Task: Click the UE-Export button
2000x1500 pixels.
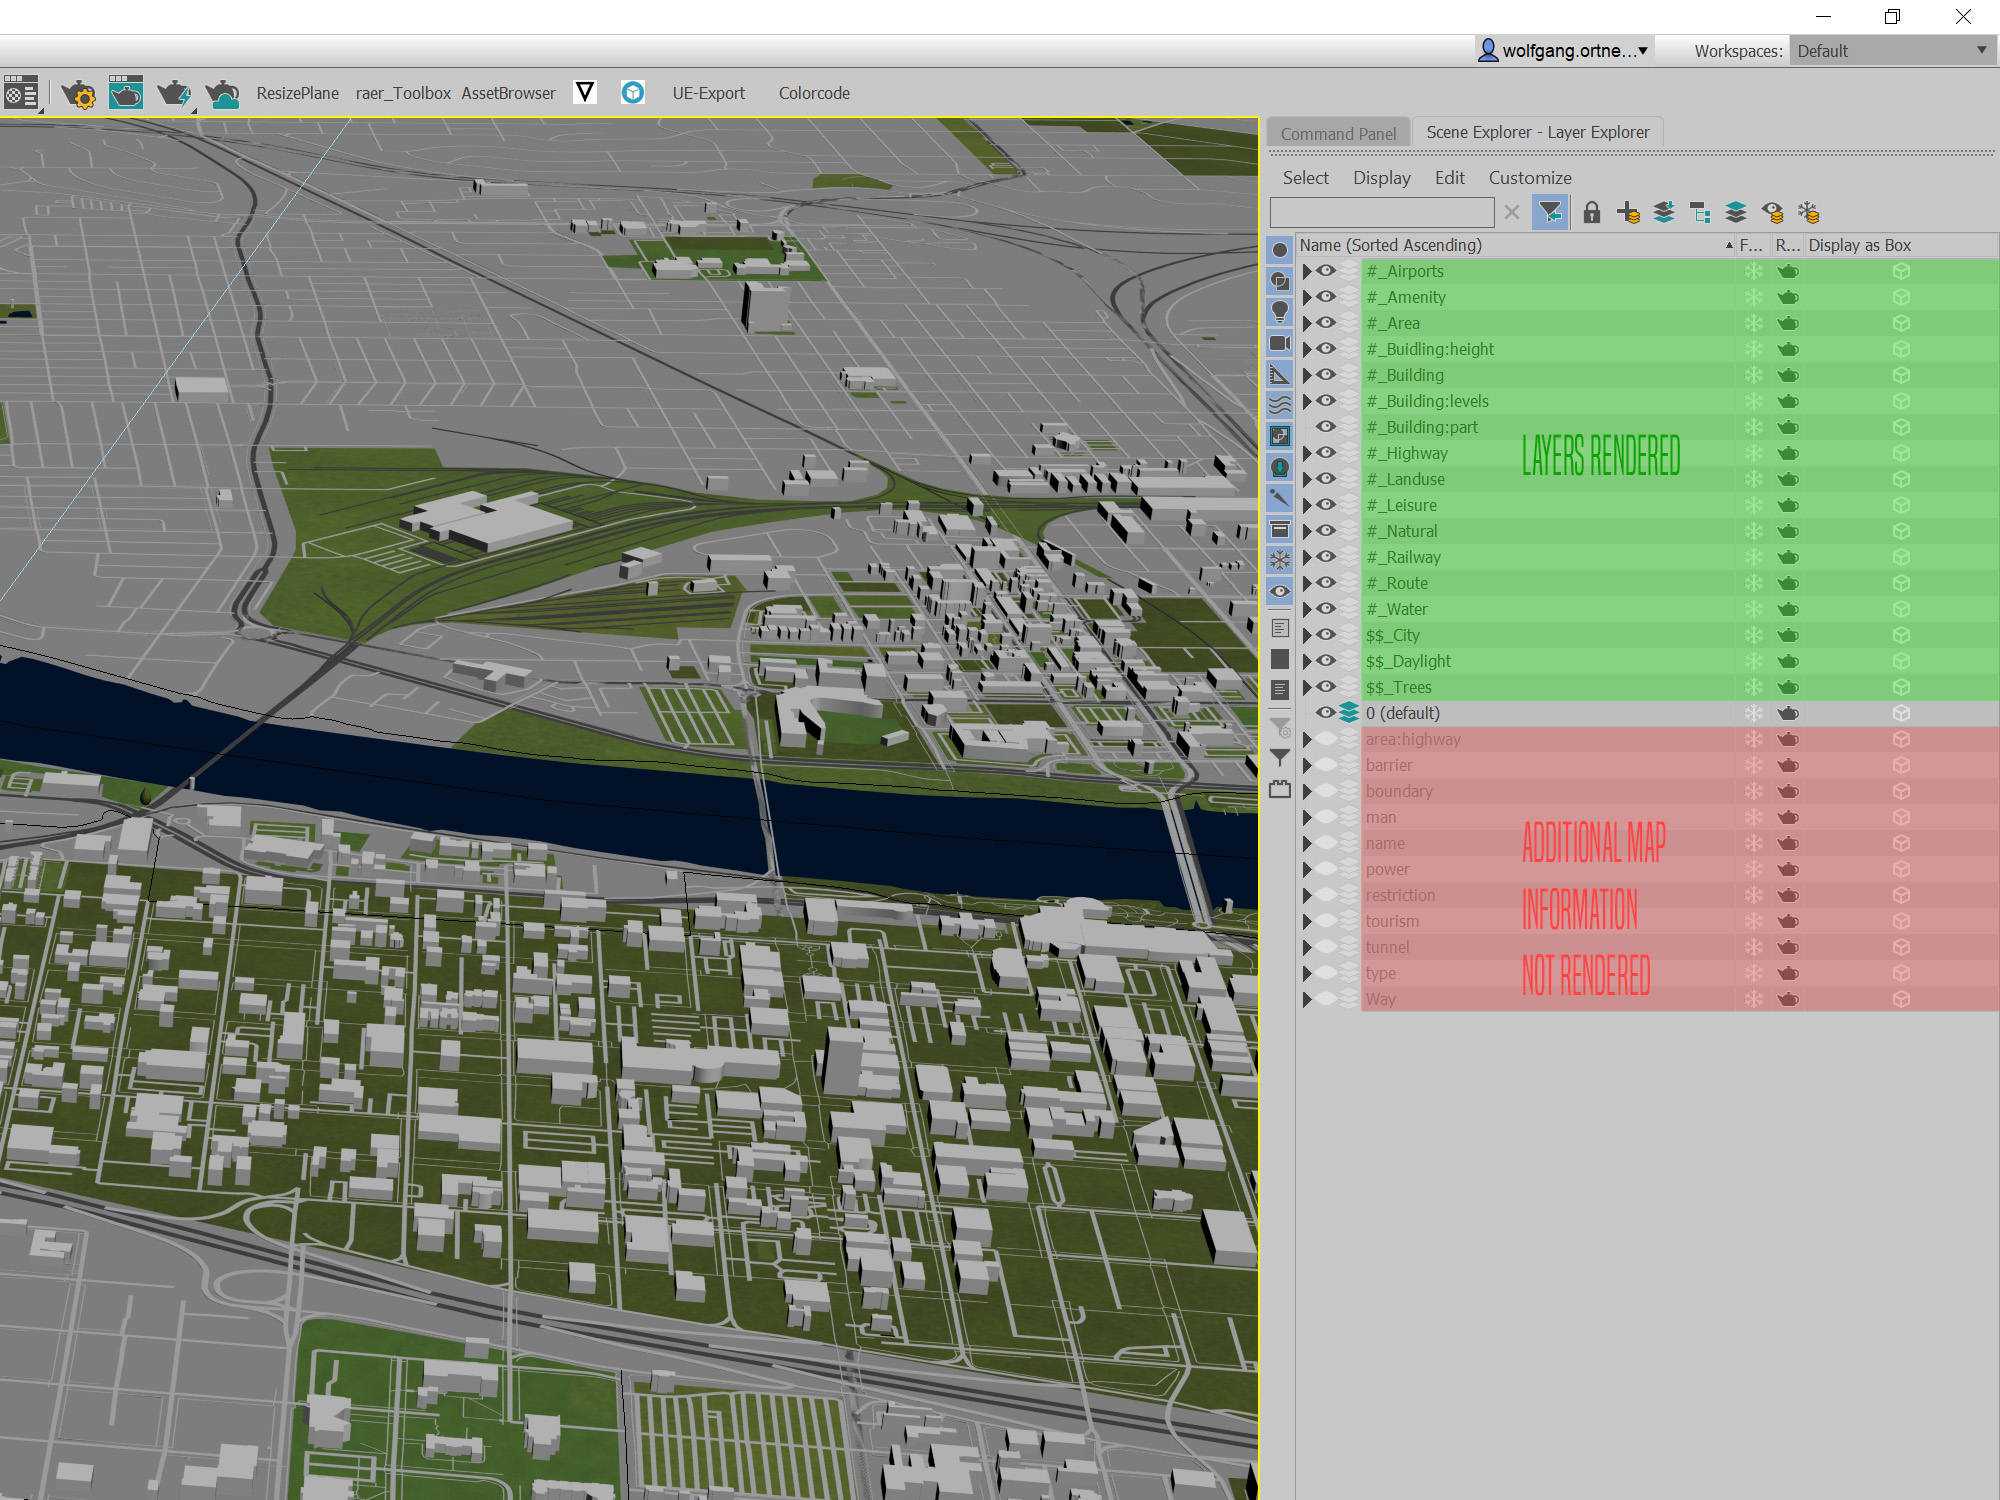Action: 708,93
